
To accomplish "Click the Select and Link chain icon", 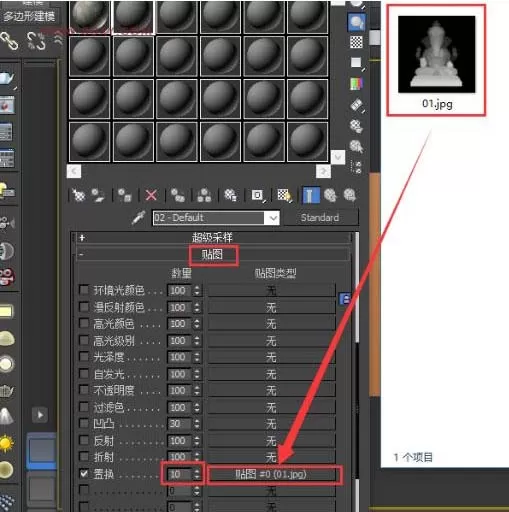I will (9, 41).
